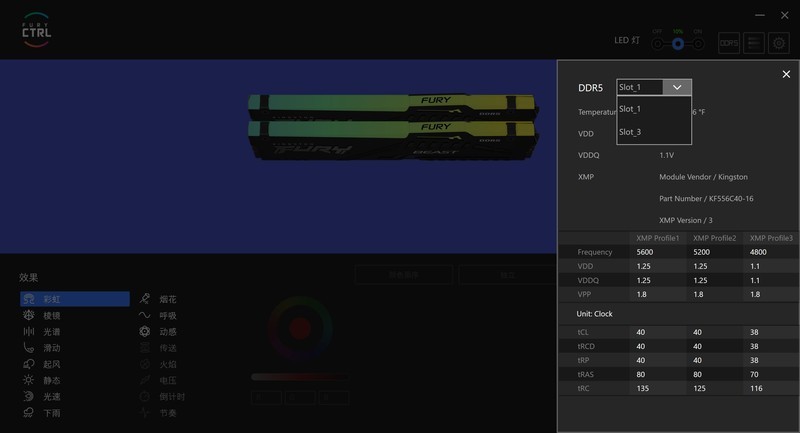
Task: Select the 传送 teleport effect
Action: 158,348
